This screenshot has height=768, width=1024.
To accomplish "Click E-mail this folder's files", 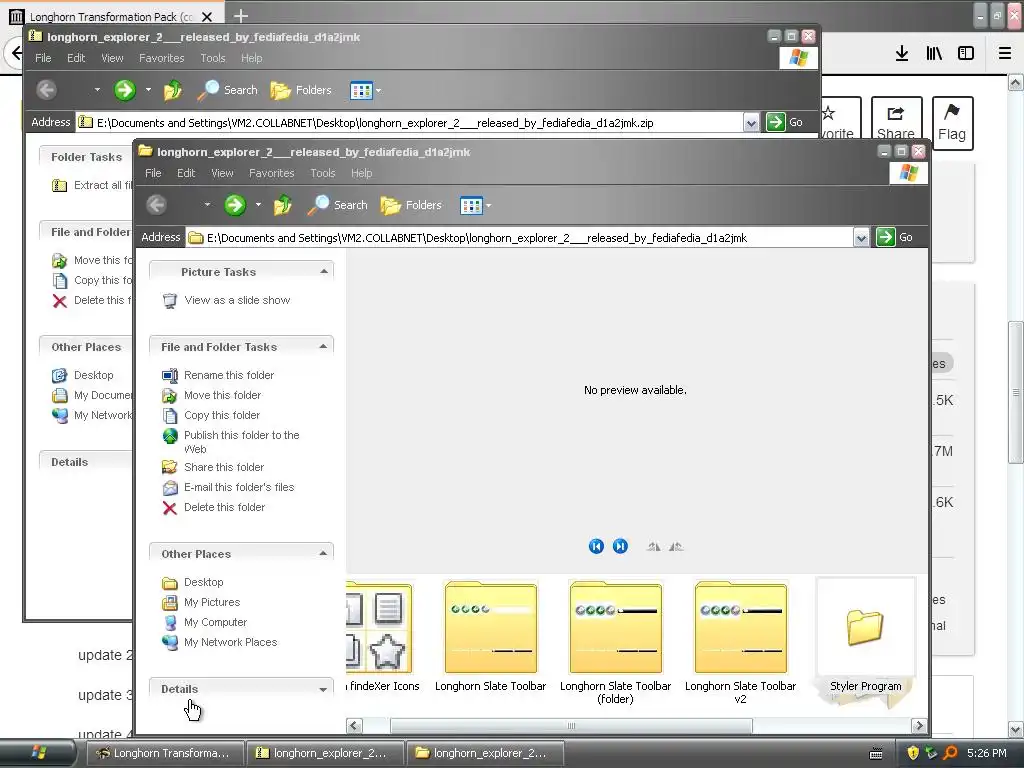I will tap(239, 487).
